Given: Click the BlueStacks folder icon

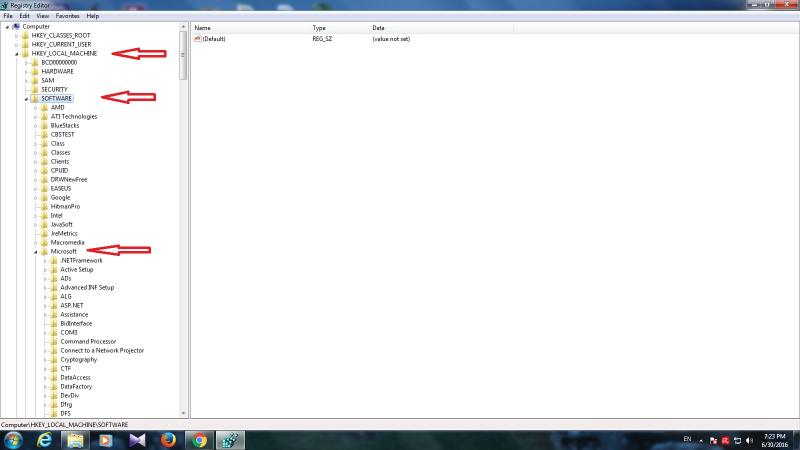Looking at the screenshot, I should coord(44,126).
